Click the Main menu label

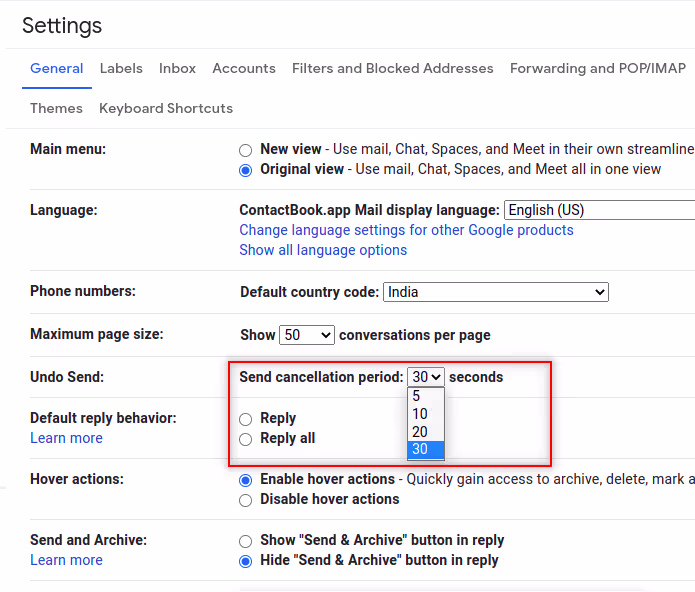(68, 149)
